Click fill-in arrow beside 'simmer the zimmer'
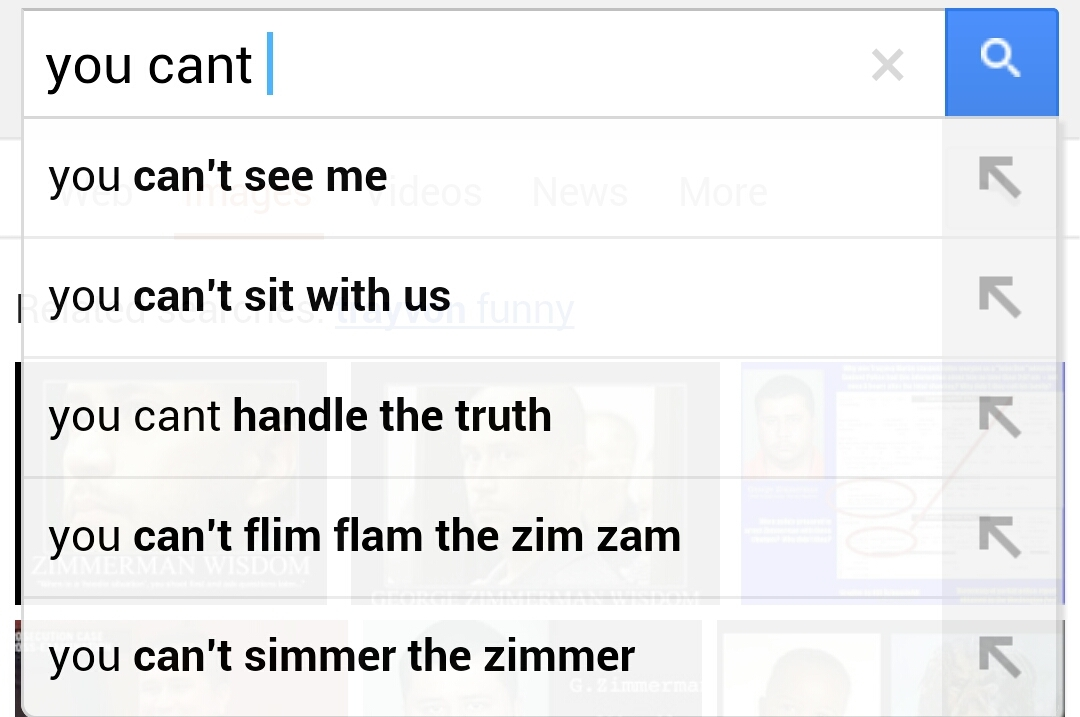 [999, 657]
